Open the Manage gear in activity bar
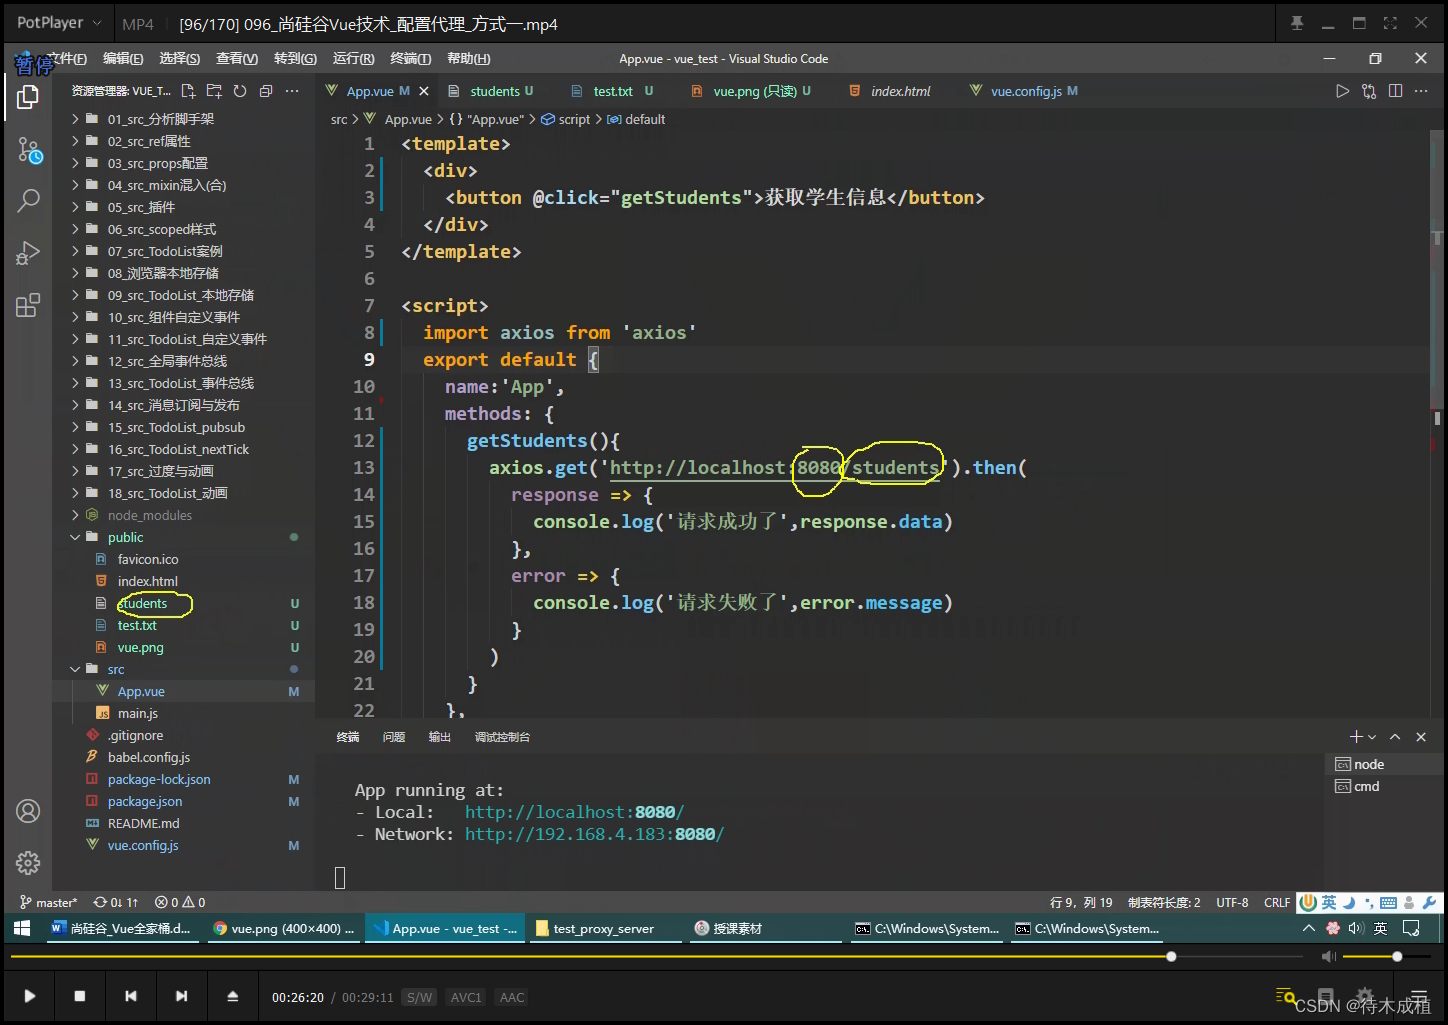 click(28, 863)
